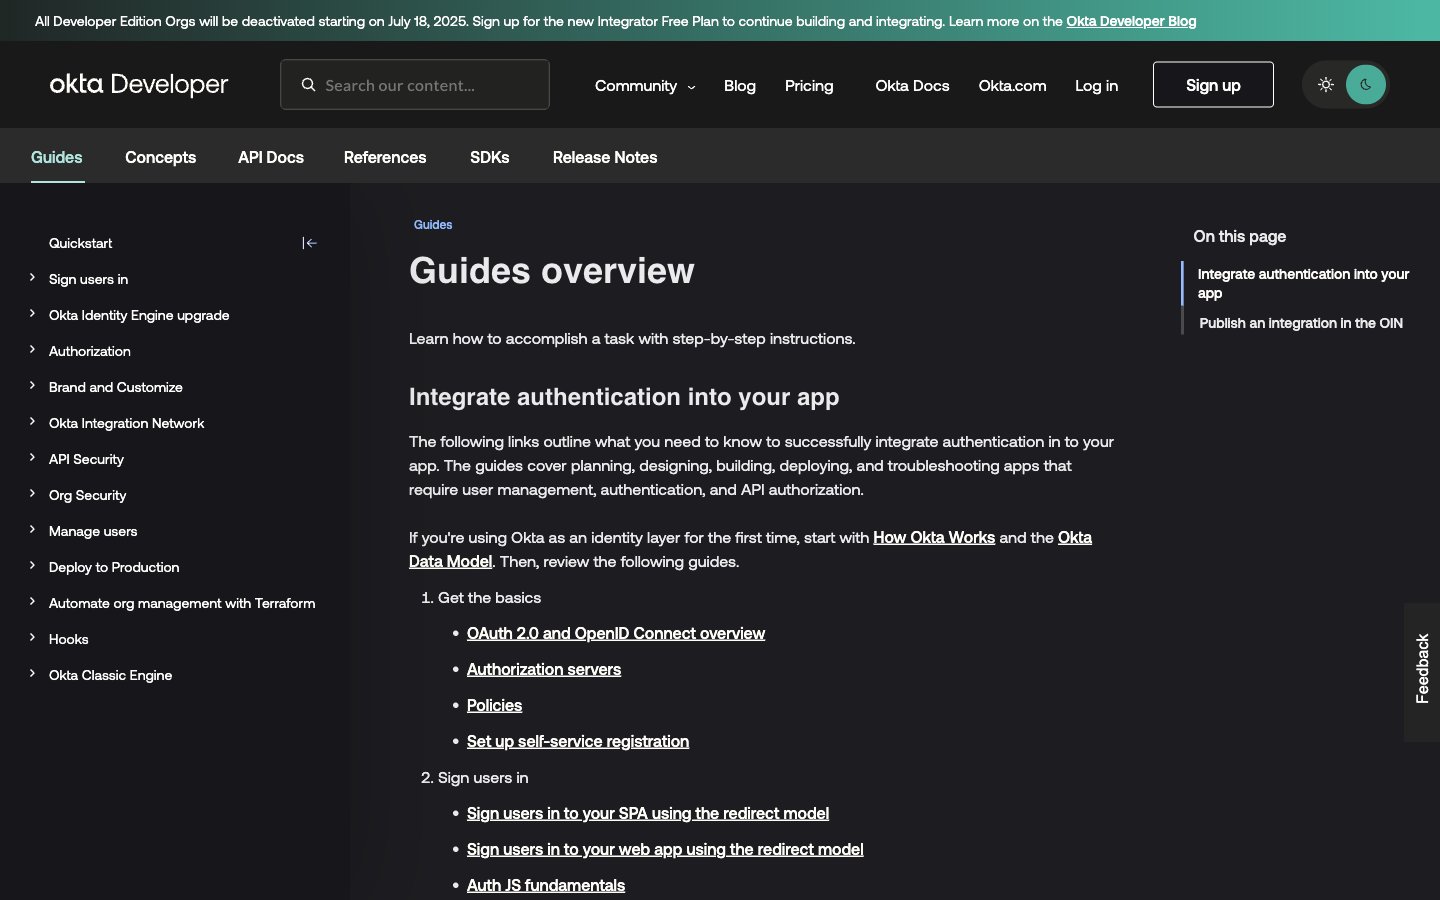This screenshot has height=900, width=1440.
Task: Open the Authorization servers link
Action: 544,670
